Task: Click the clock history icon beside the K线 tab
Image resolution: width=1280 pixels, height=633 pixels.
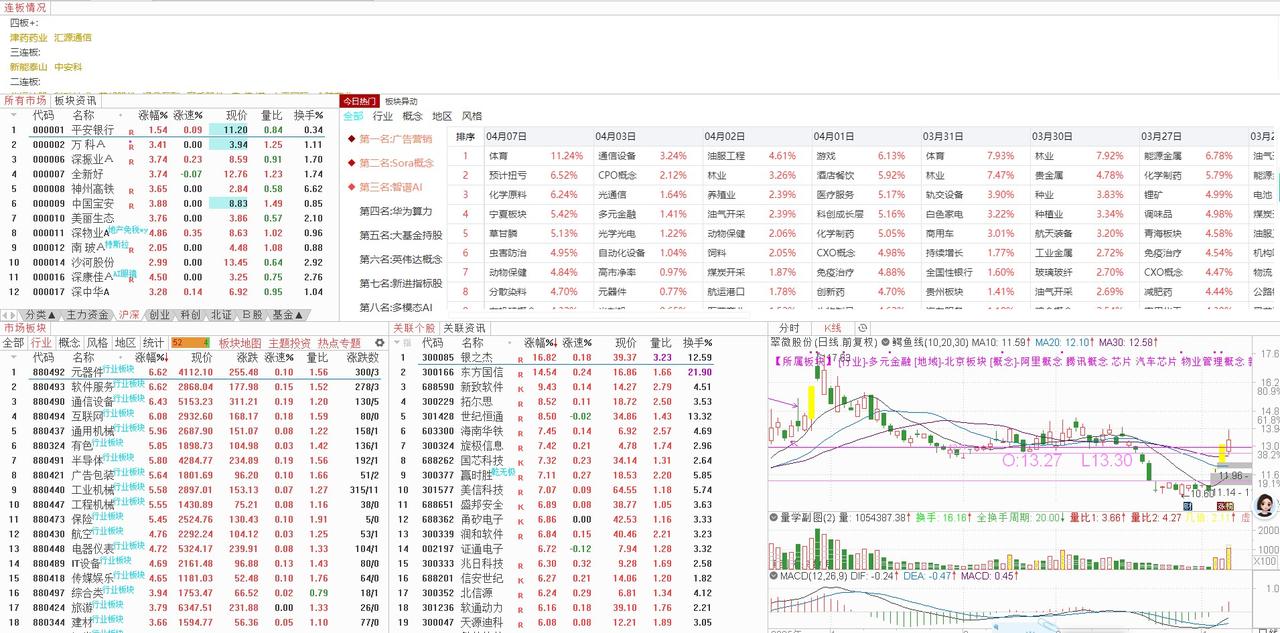Action: click(x=864, y=326)
